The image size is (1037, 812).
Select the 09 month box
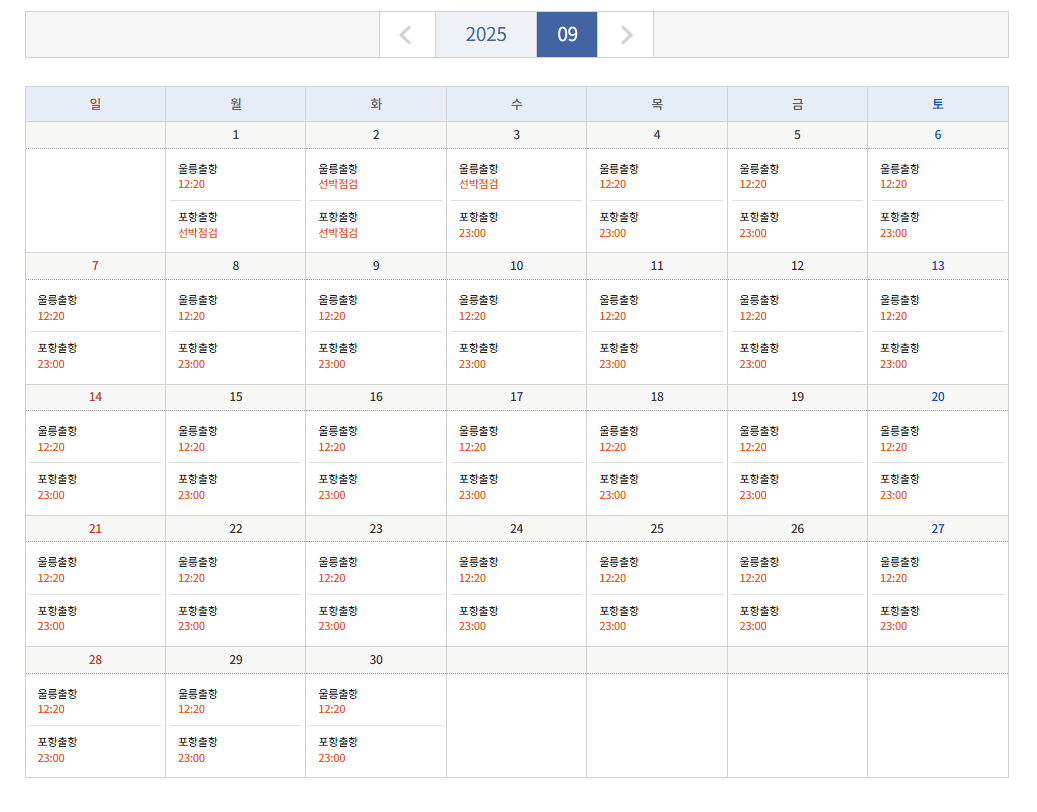click(x=567, y=34)
